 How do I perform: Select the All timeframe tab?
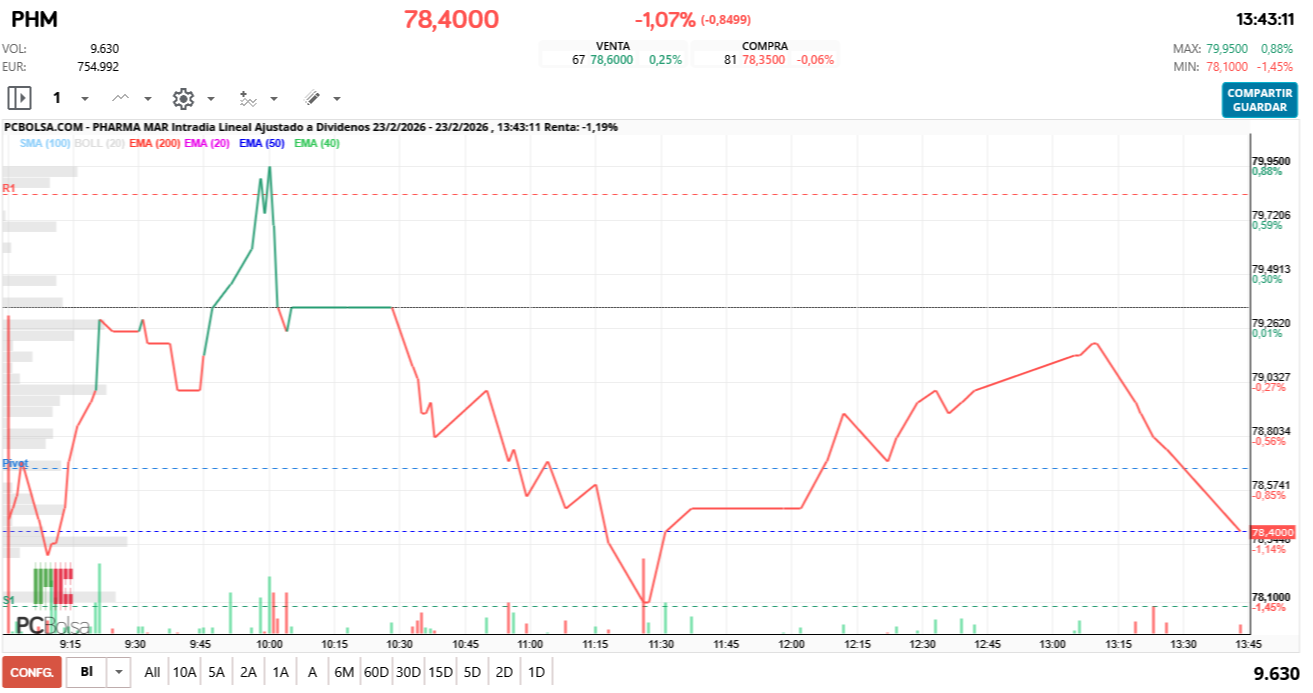coord(152,673)
